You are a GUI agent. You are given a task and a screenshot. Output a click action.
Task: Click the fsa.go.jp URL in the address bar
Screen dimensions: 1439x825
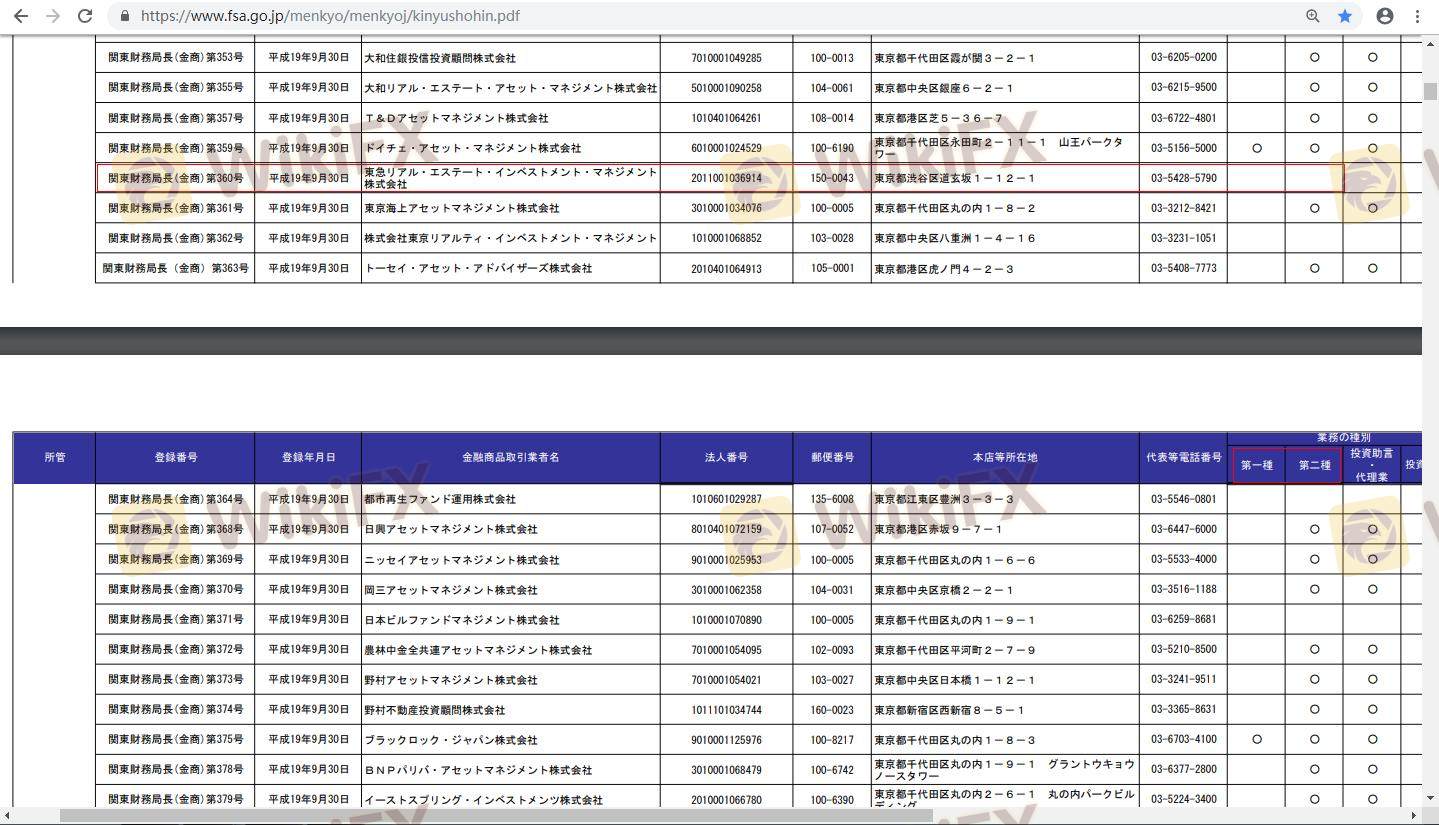click(x=330, y=16)
